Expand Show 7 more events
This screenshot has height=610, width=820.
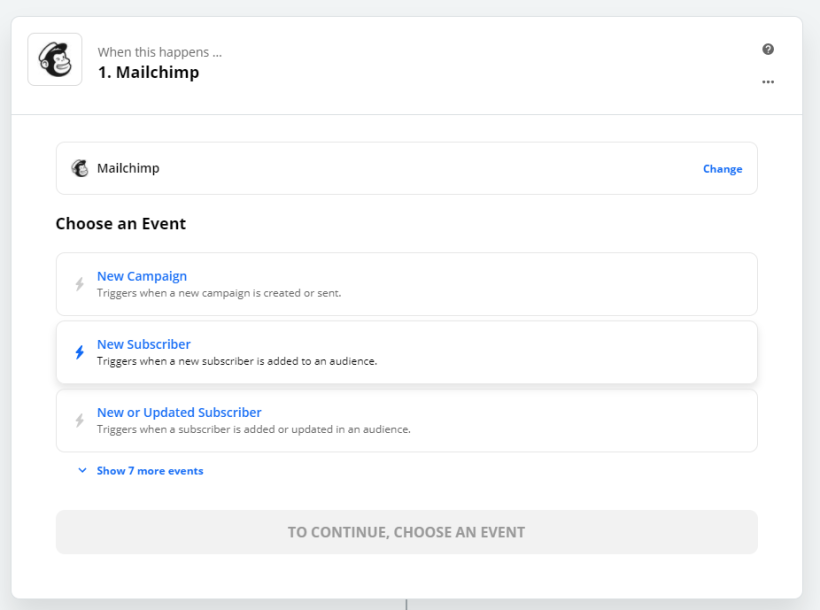pyautogui.click(x=150, y=470)
